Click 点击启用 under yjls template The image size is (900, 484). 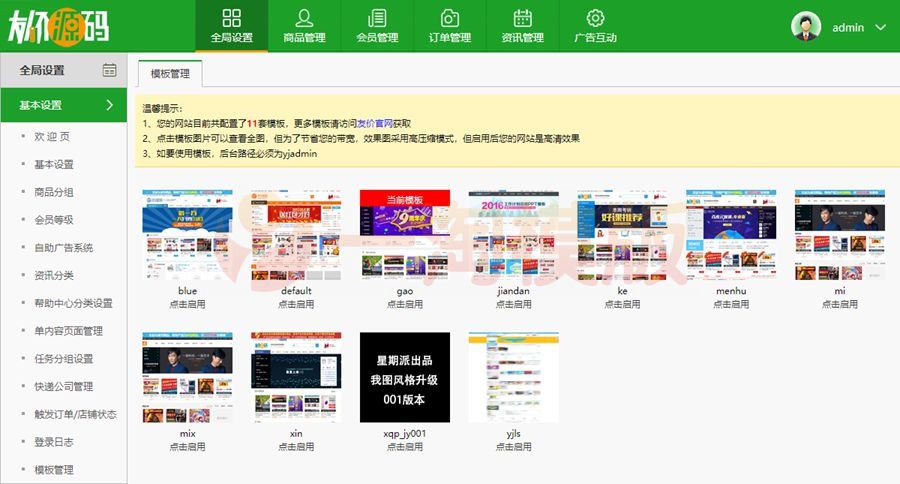(514, 447)
